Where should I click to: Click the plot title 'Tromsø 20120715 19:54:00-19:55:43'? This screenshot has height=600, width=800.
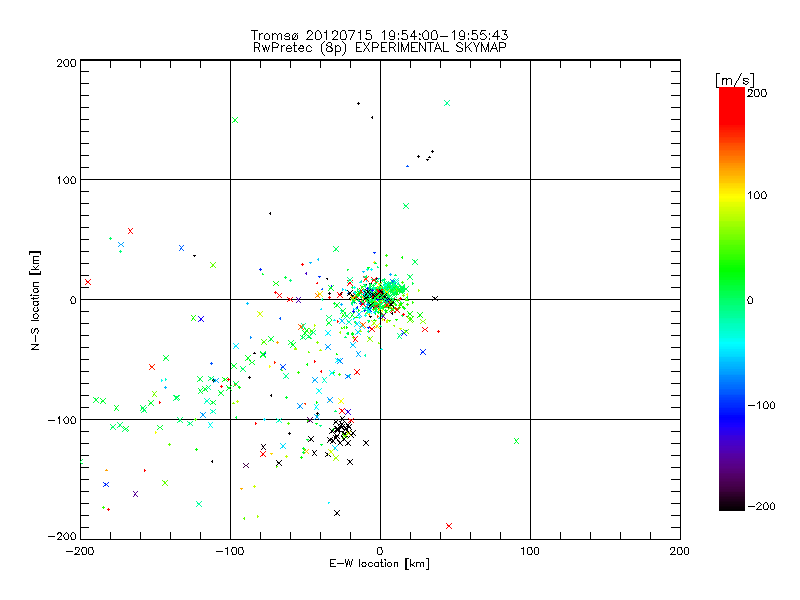(x=379, y=35)
